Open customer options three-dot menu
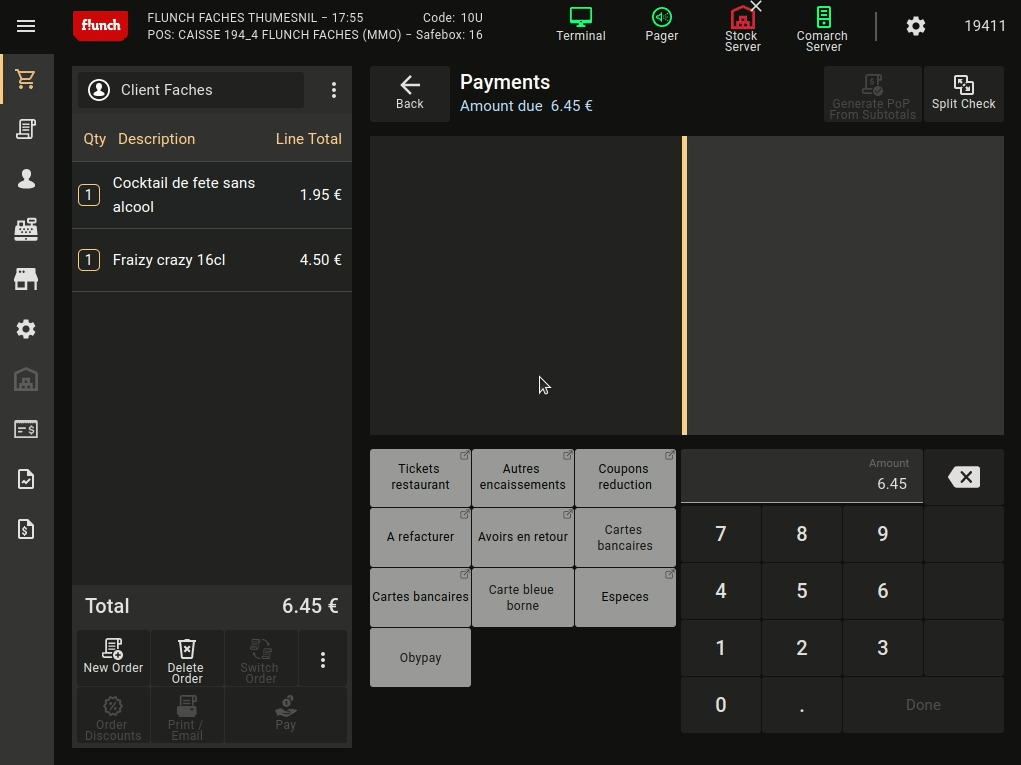 coord(334,90)
